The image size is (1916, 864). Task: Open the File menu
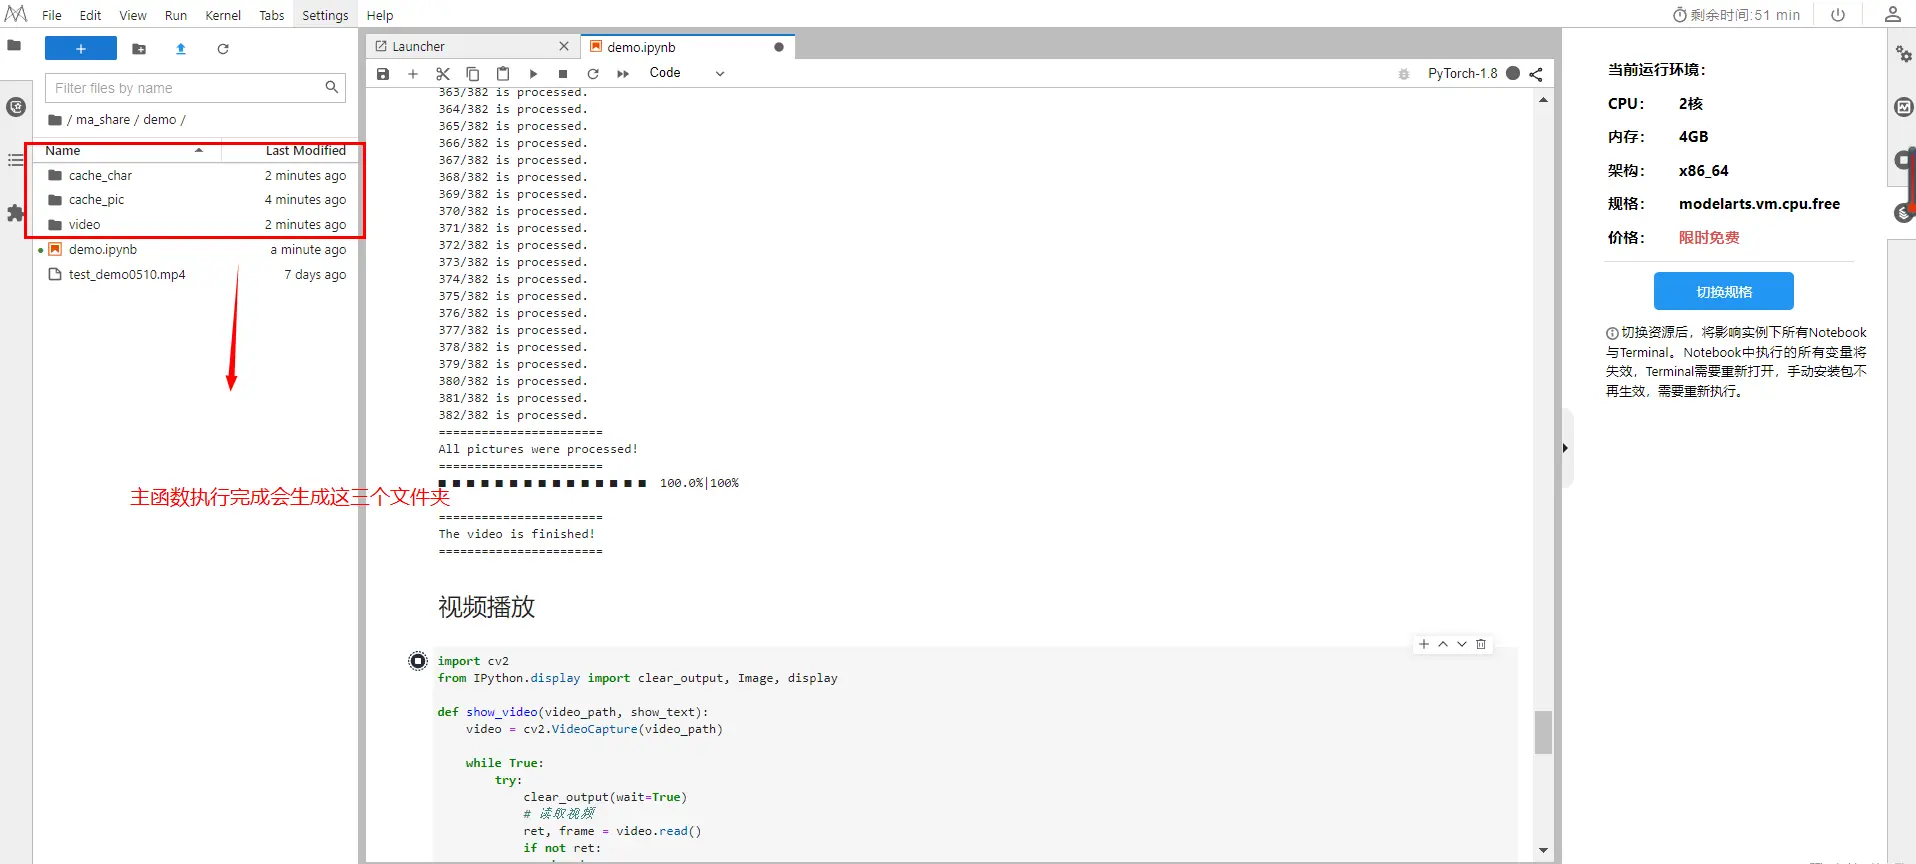tap(52, 15)
